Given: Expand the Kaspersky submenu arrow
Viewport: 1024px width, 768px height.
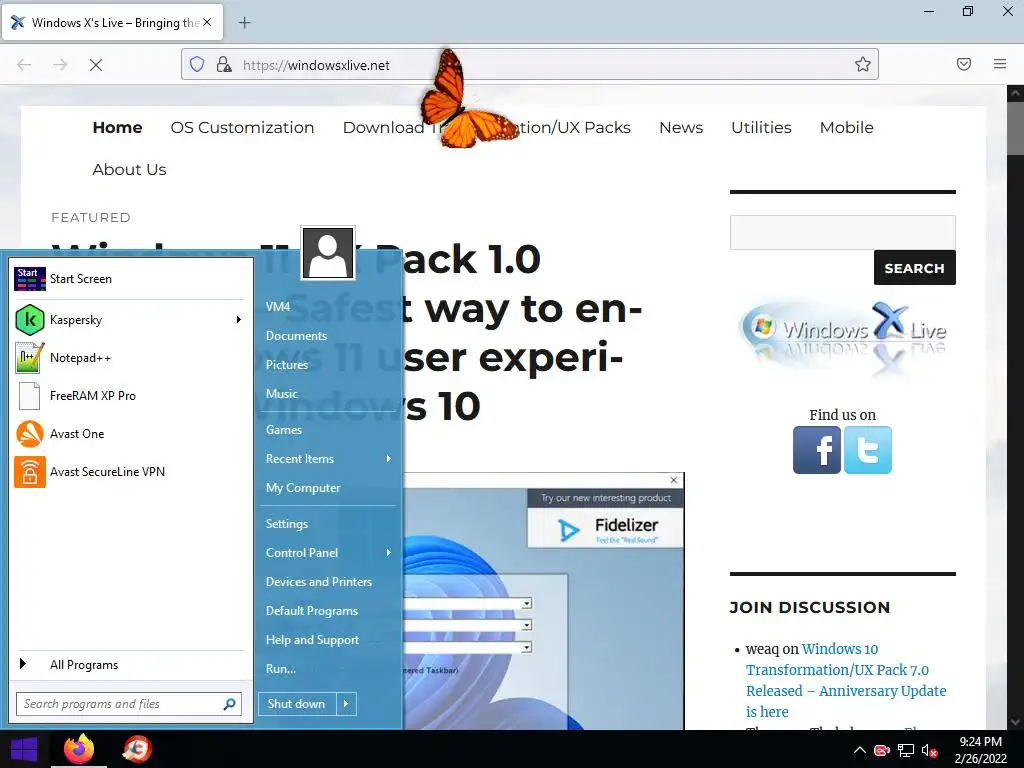Looking at the screenshot, I should (x=238, y=320).
